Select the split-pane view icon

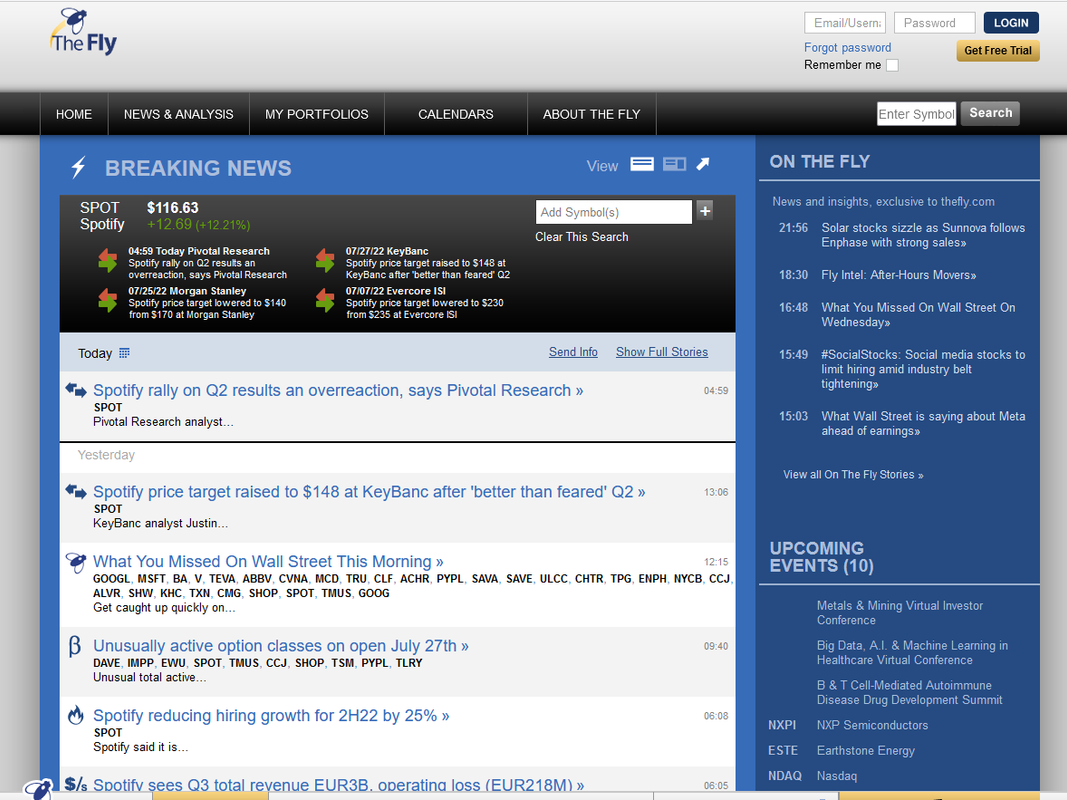point(674,164)
